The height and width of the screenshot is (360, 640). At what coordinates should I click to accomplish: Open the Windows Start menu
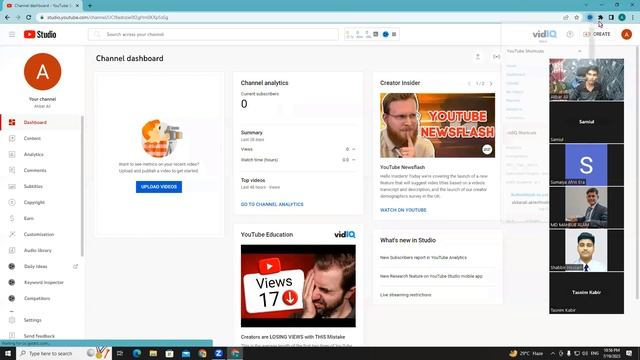(x=8, y=353)
